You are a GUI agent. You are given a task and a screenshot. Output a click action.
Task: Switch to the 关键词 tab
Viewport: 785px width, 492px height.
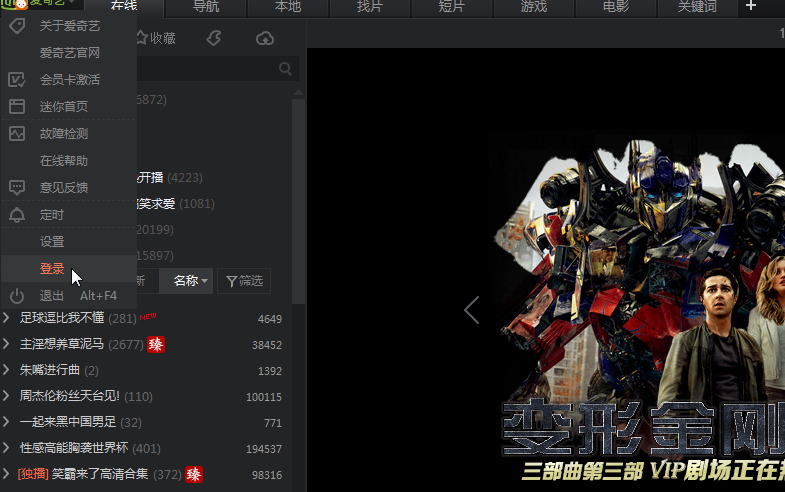pos(697,7)
